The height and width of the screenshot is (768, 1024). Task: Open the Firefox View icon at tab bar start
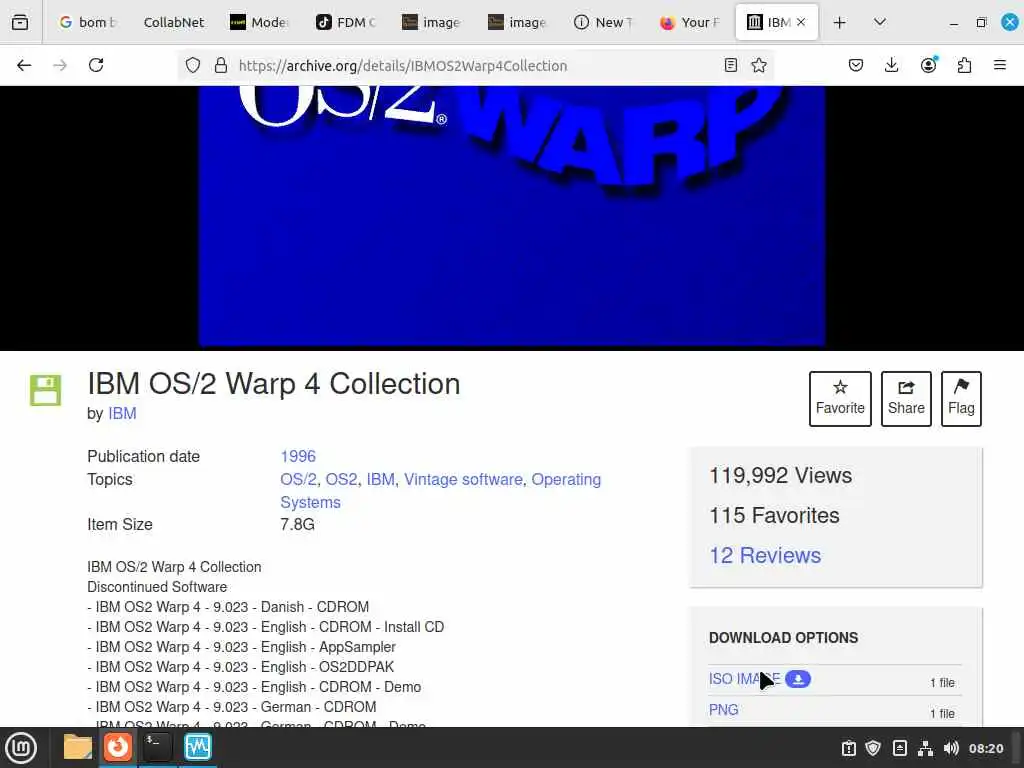20,22
